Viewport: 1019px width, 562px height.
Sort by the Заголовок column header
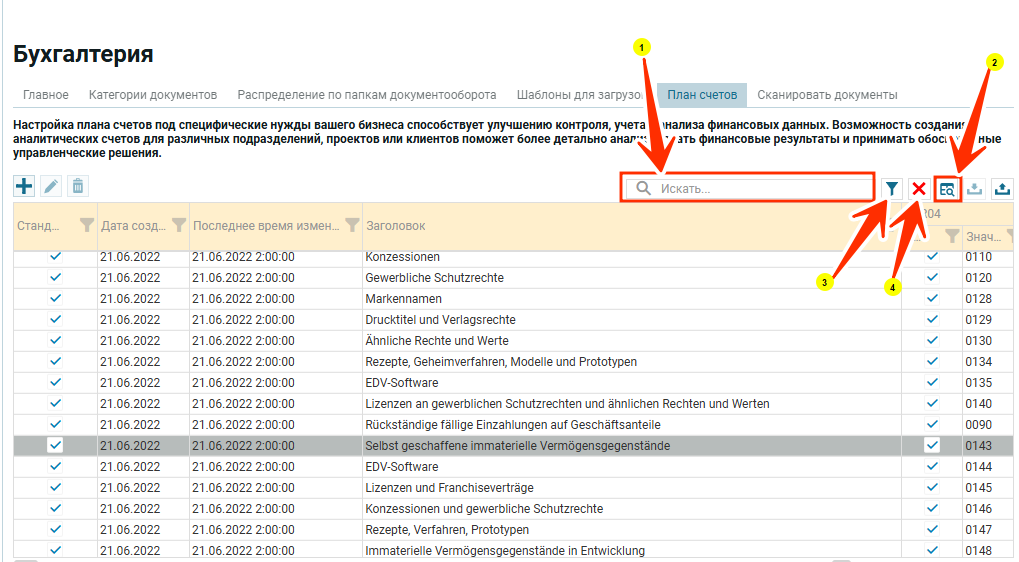coord(396,226)
